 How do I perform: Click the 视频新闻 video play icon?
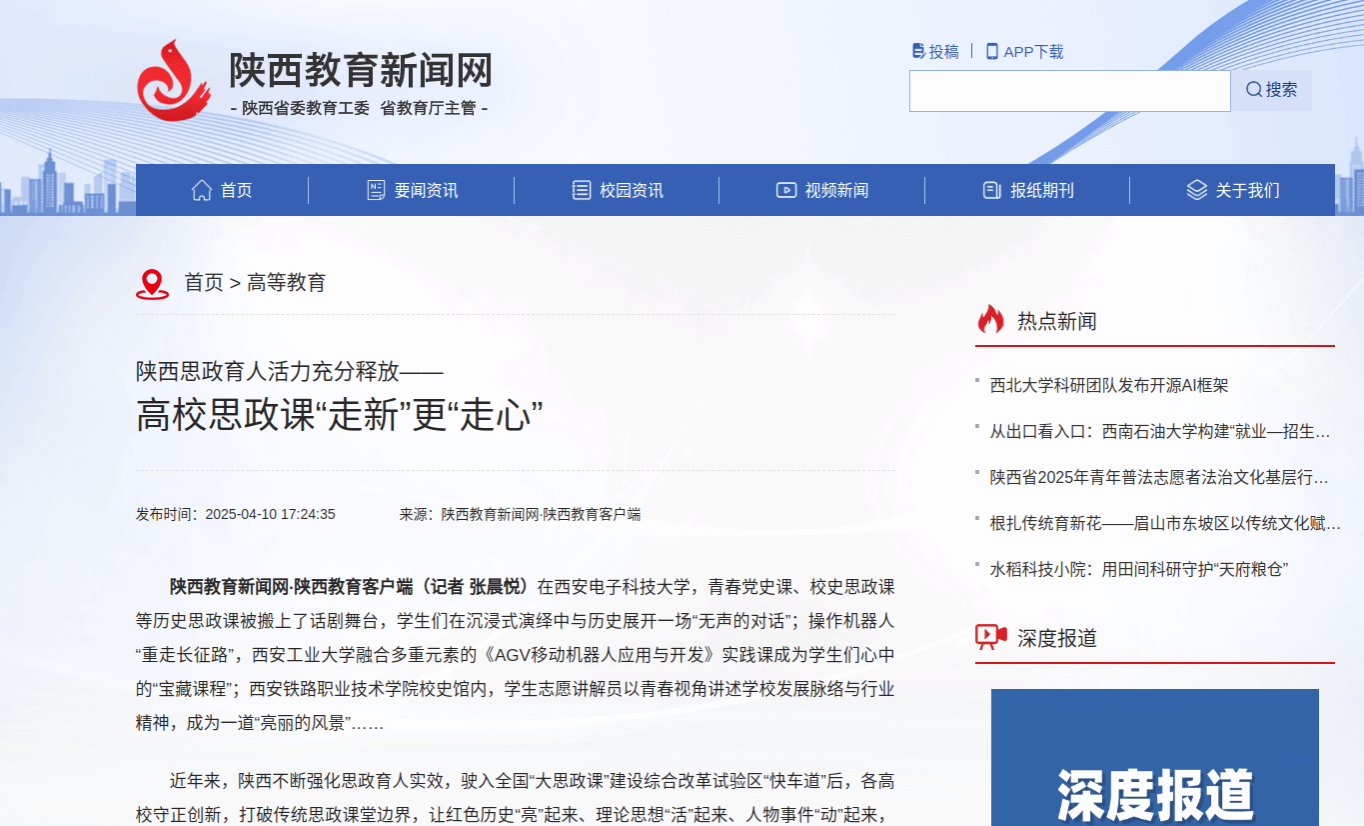[786, 190]
